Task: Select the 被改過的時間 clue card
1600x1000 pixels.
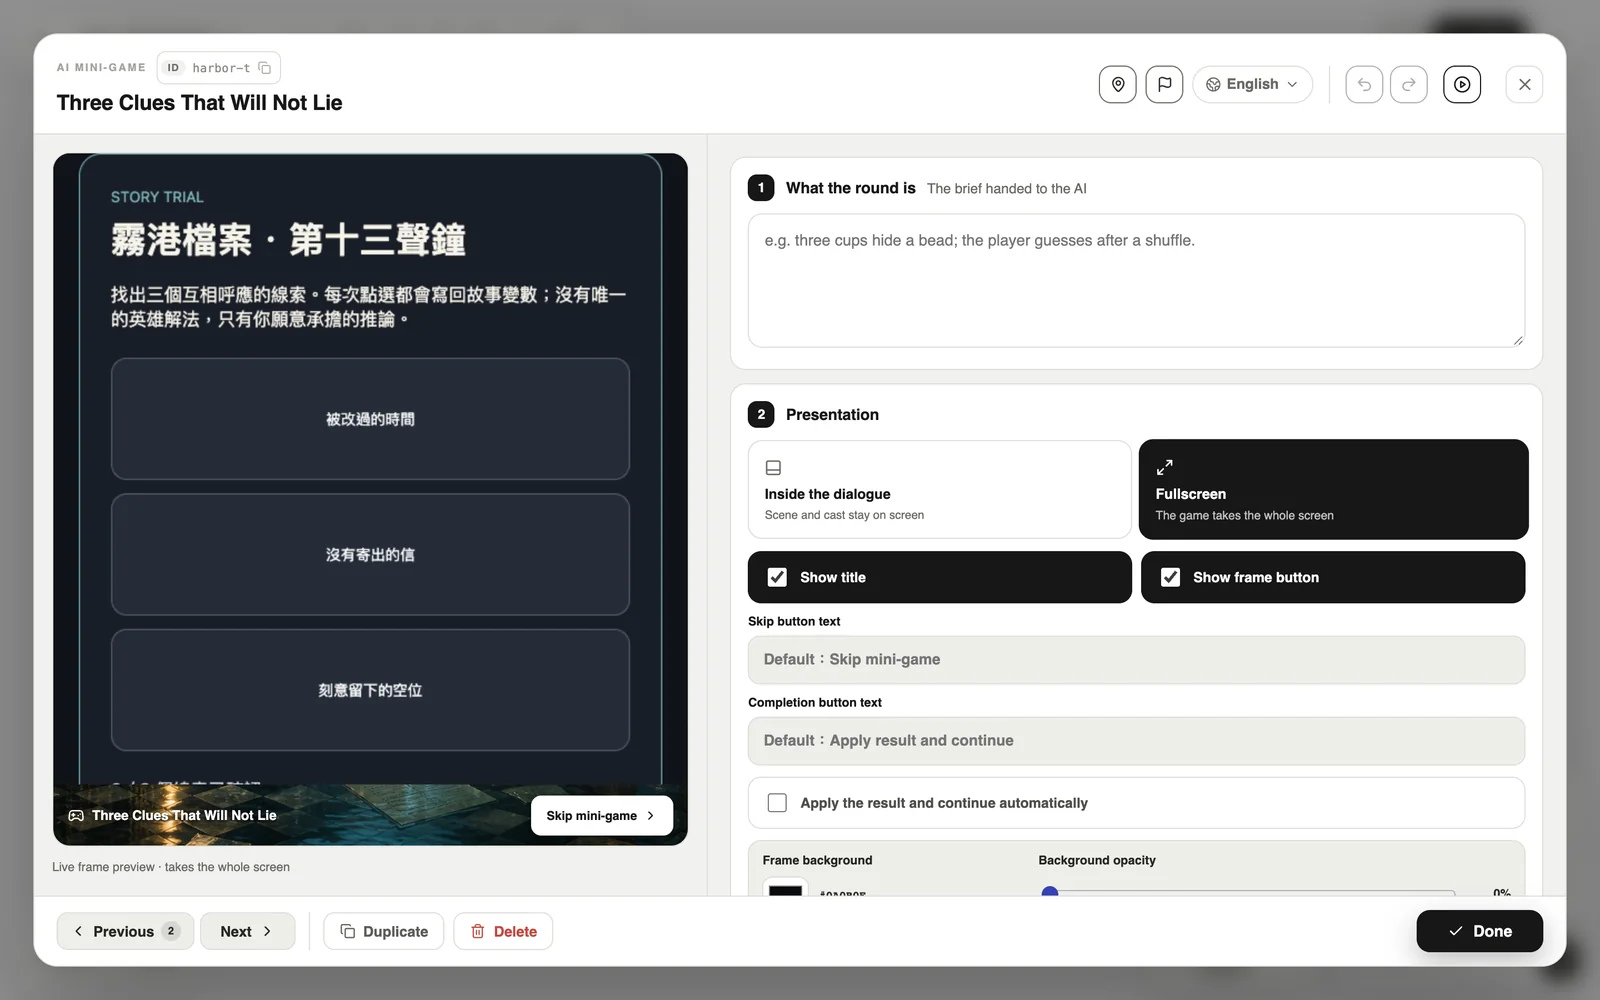Action: (x=370, y=419)
